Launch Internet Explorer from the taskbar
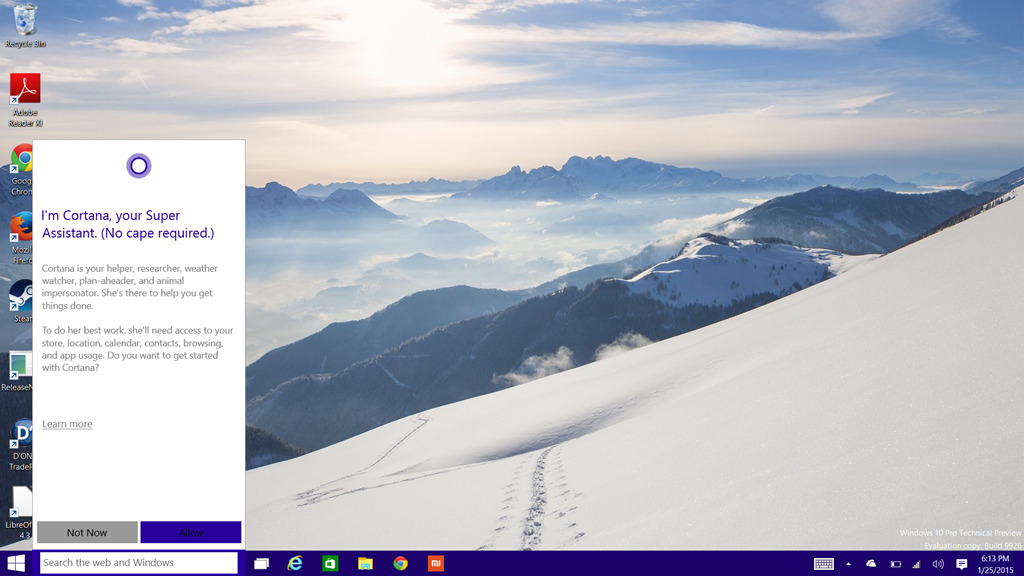 coord(294,563)
